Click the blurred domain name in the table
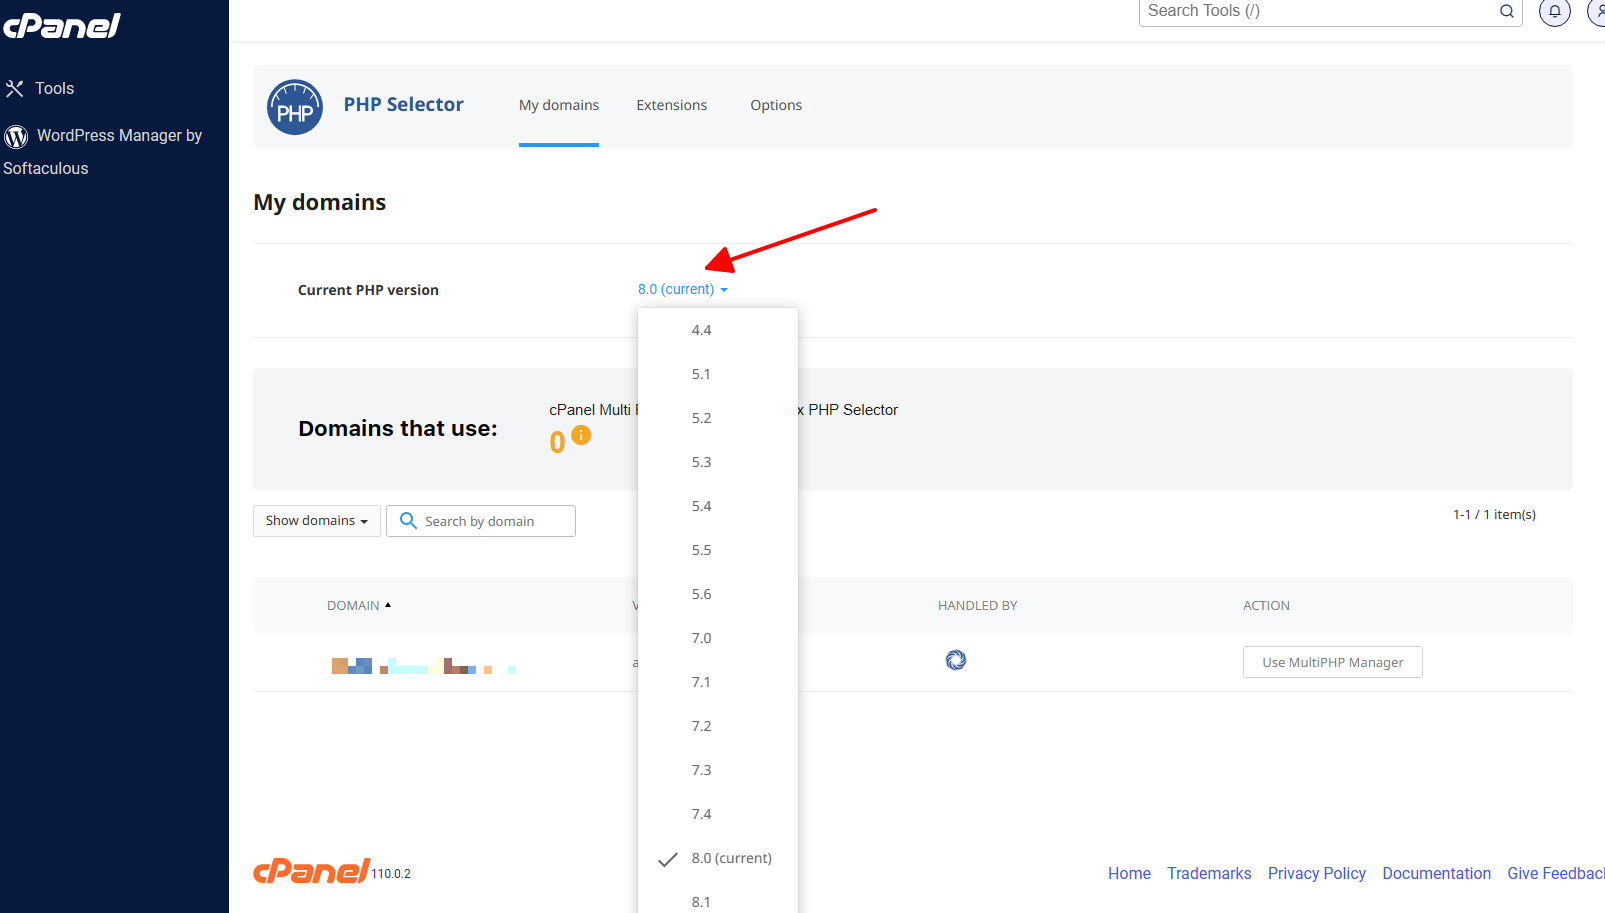This screenshot has height=913, width=1605. pyautogui.click(x=424, y=666)
